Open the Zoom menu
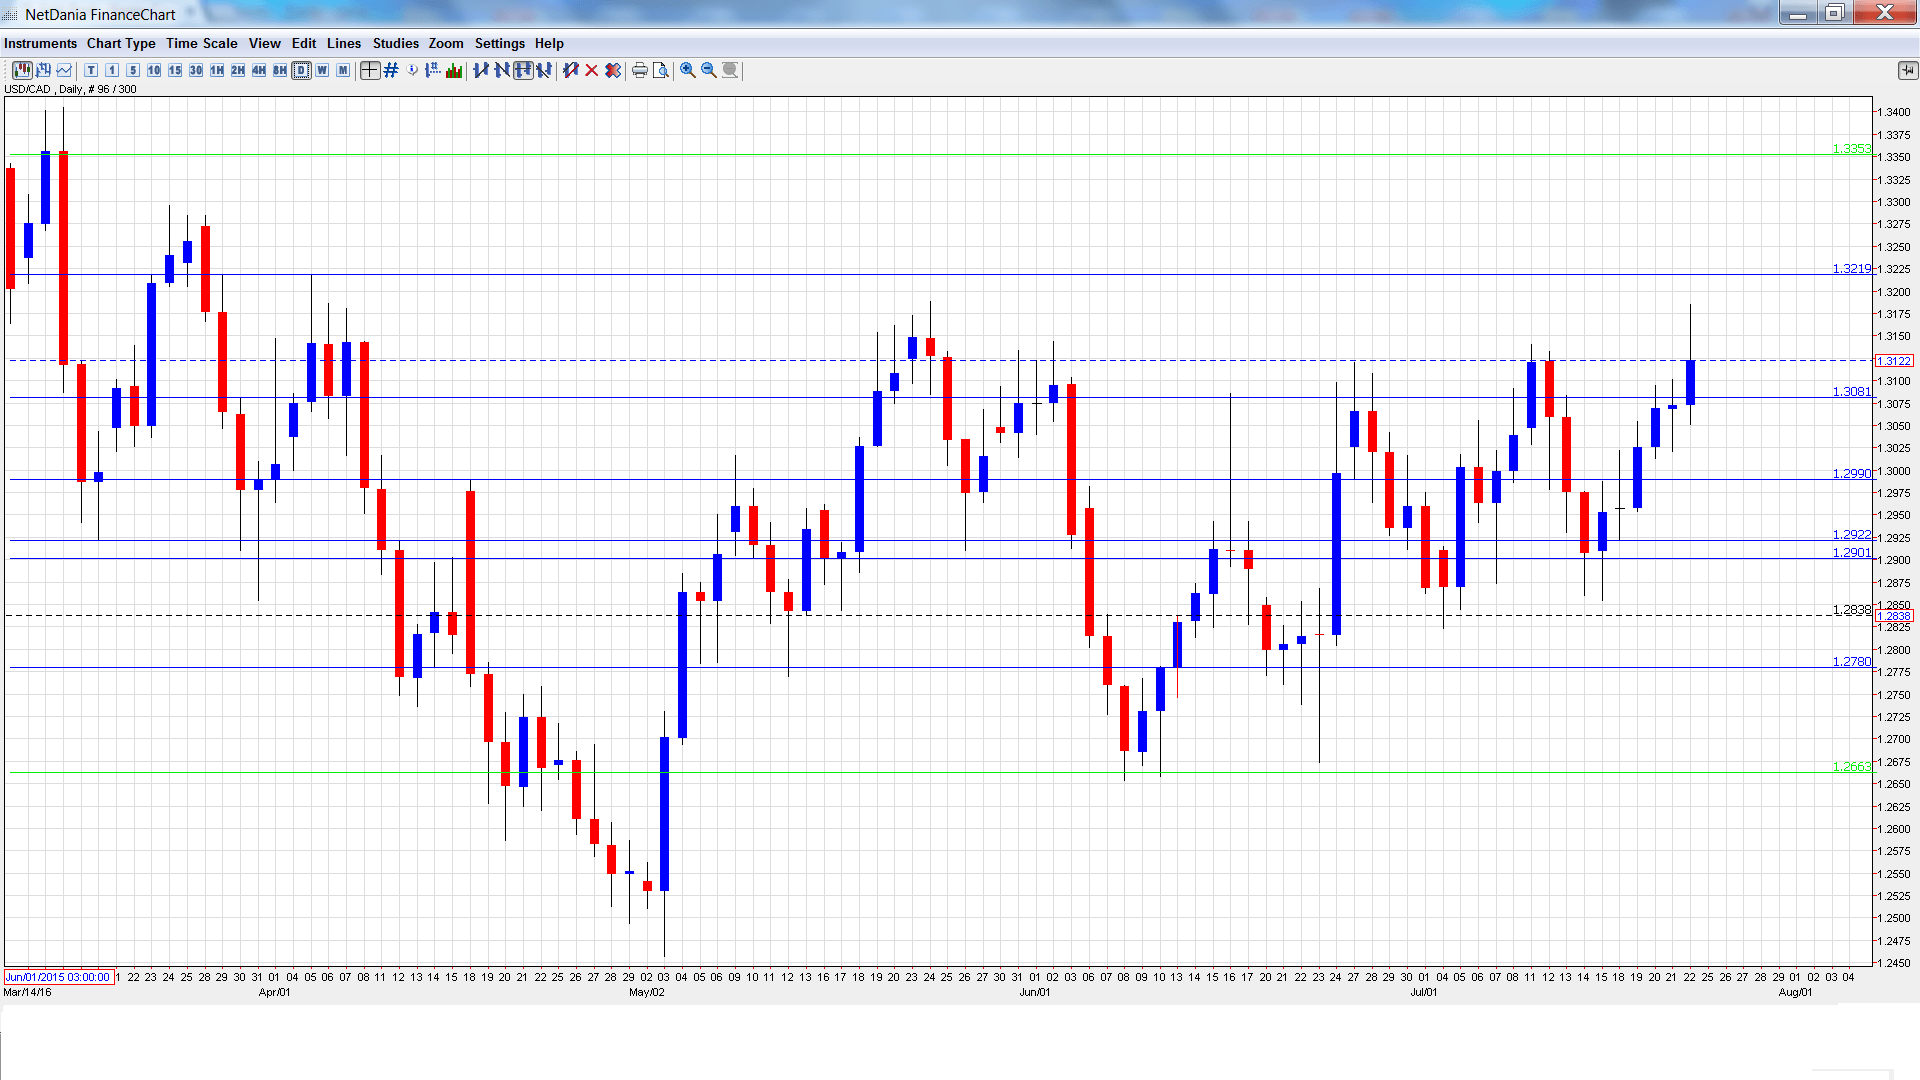Viewport: 1920px width, 1080px height. (x=446, y=43)
